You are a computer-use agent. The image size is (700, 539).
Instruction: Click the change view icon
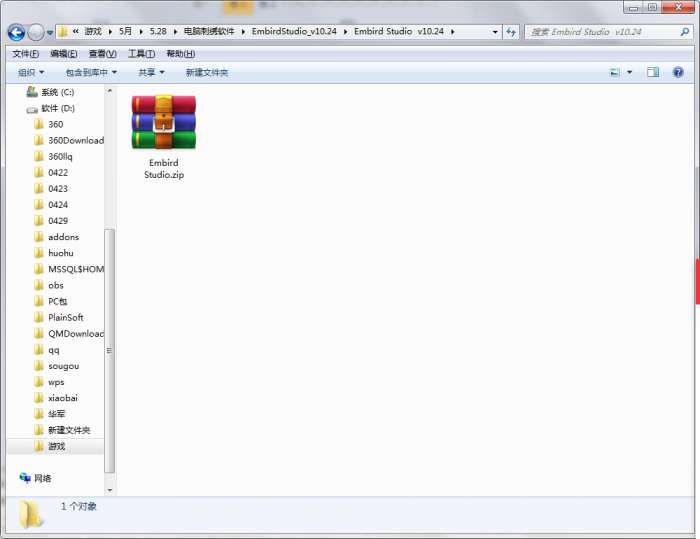tap(615, 72)
